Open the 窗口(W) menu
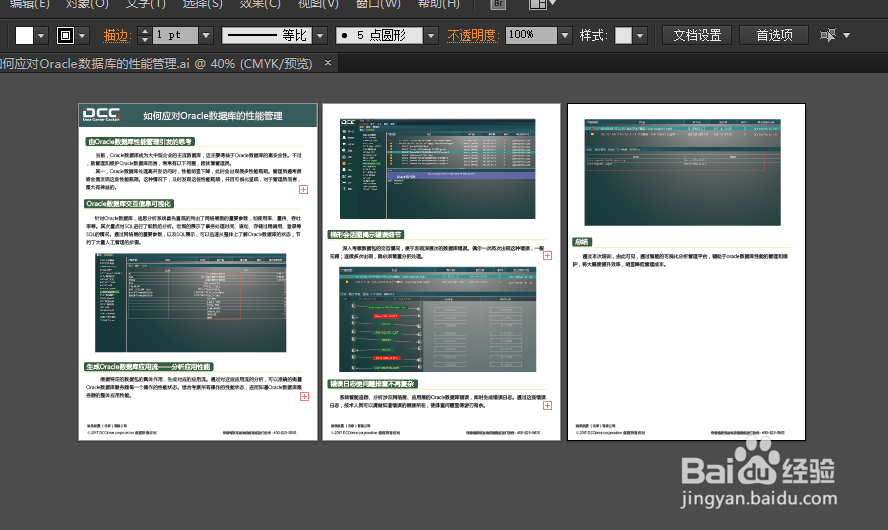Image resolution: width=888 pixels, height=530 pixels. [378, 4]
